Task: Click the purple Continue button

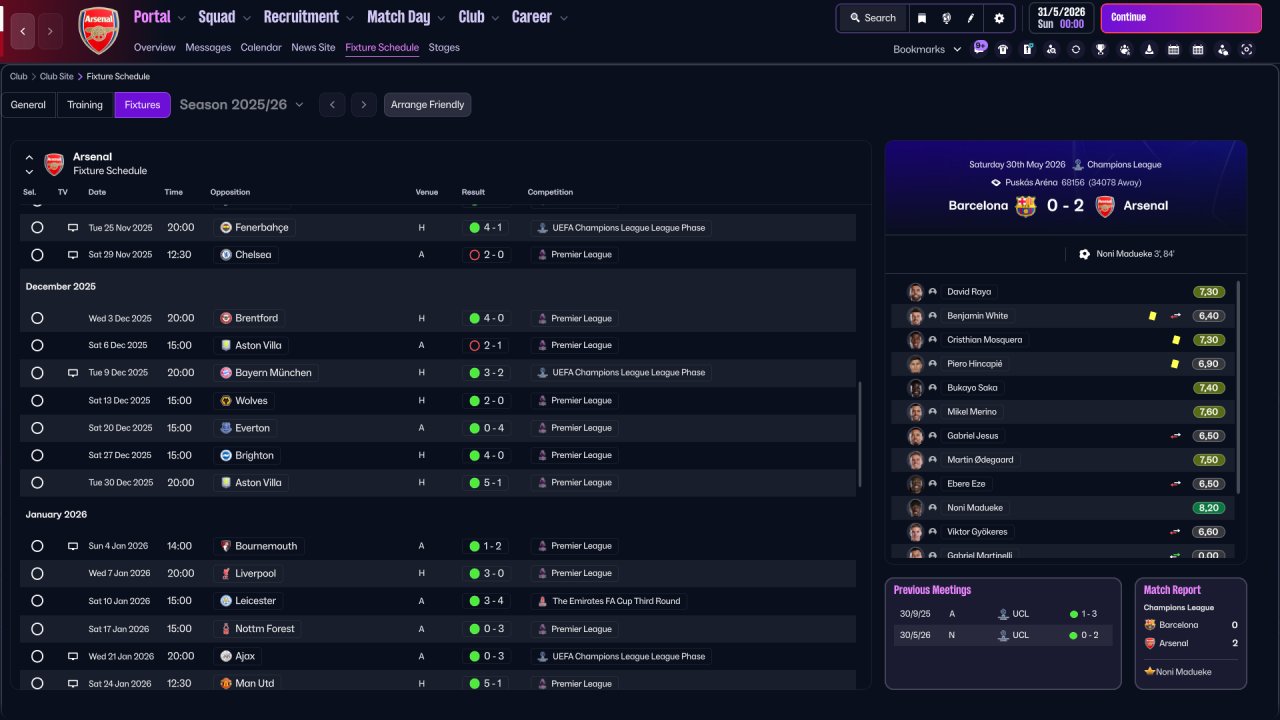Action: pos(1181,18)
